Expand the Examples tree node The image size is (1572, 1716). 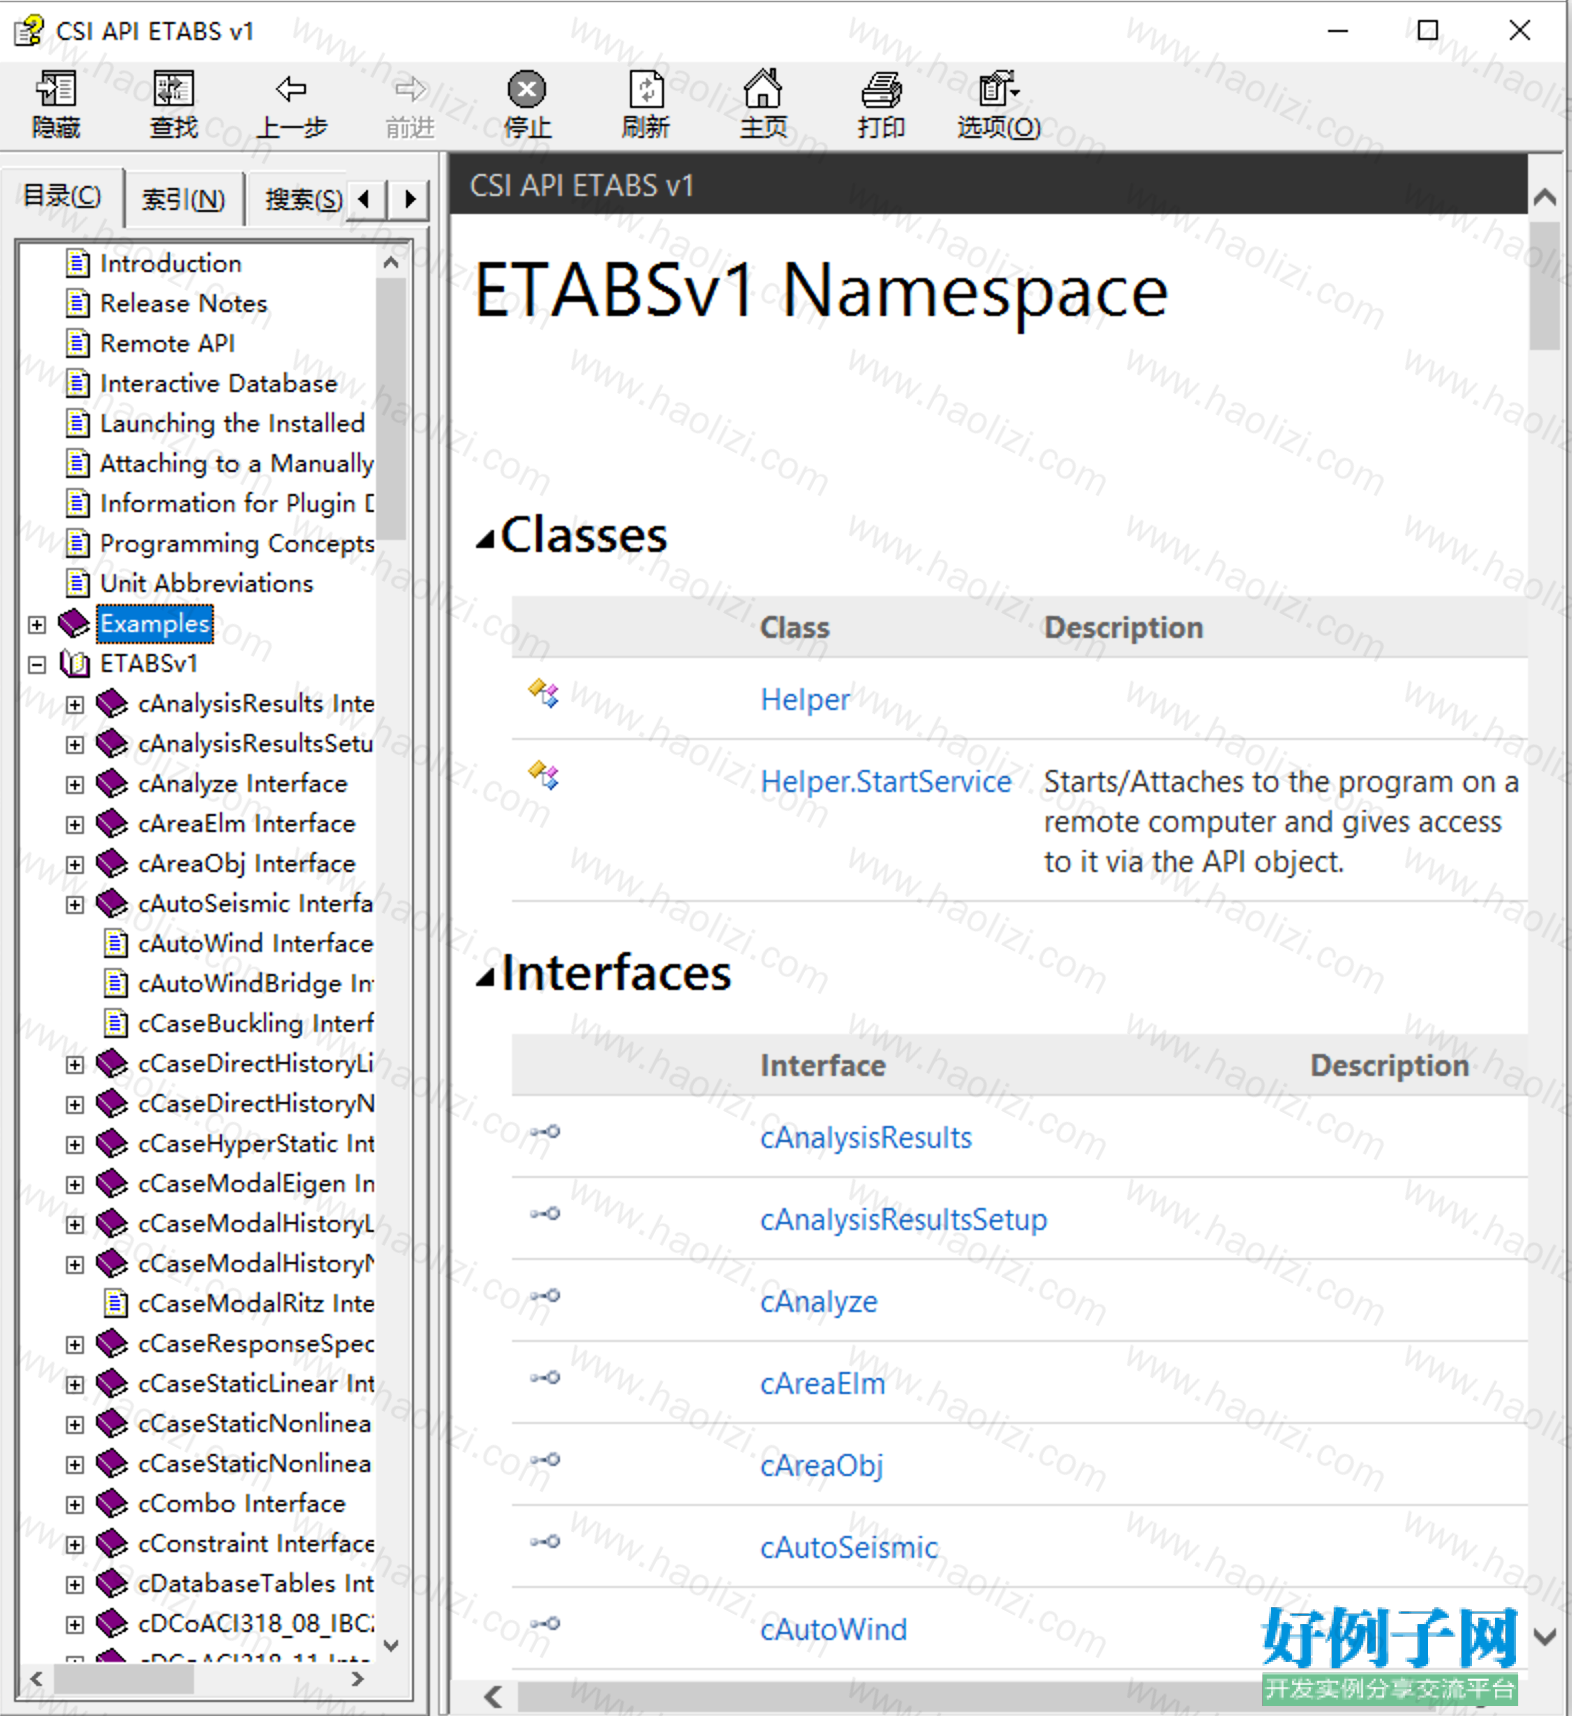pyautogui.click(x=37, y=625)
